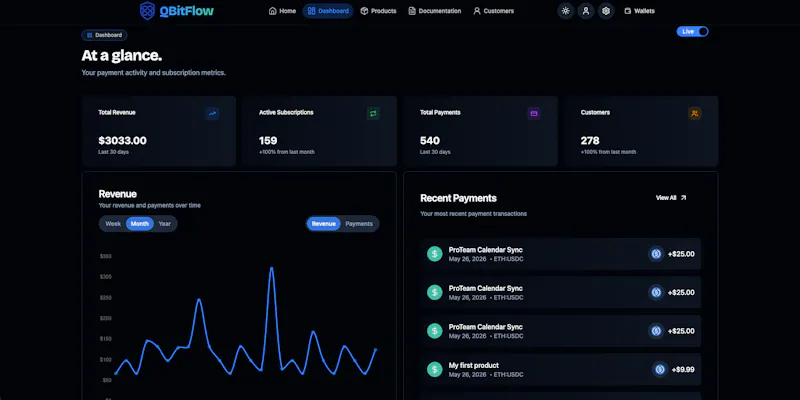The height and width of the screenshot is (400, 800).
Task: Click the 278 customers value
Action: 590,140
